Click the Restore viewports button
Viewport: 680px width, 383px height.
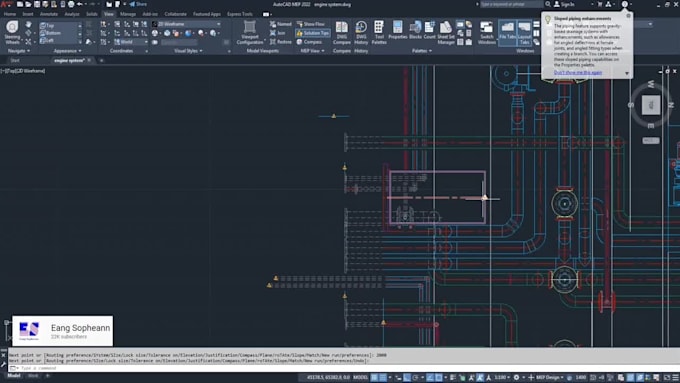tap(281, 42)
